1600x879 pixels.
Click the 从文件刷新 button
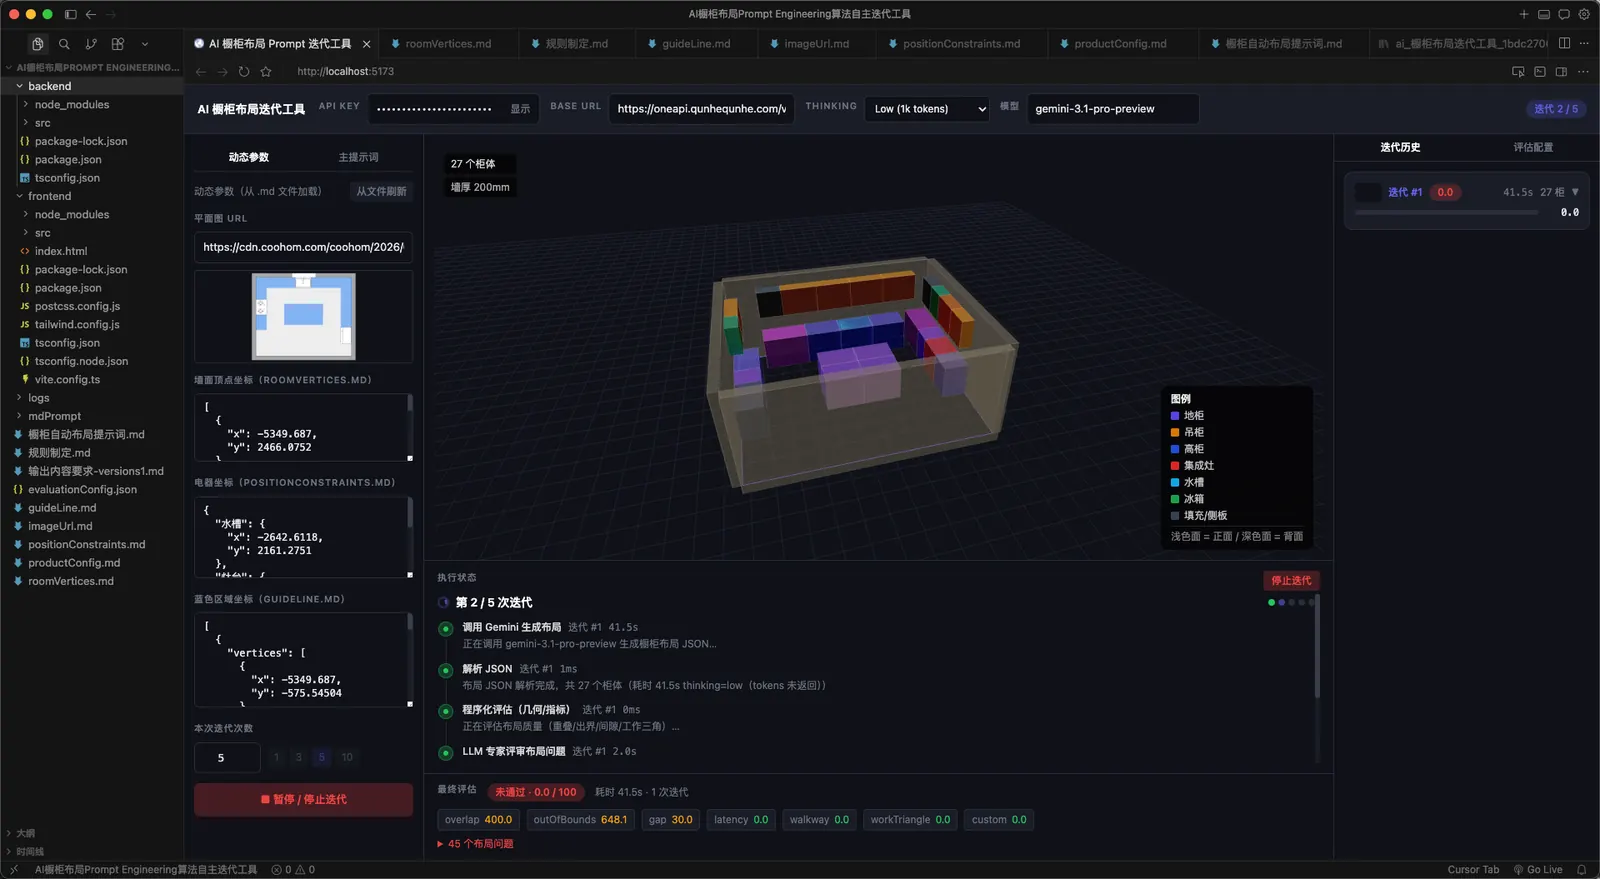pyautogui.click(x=381, y=191)
